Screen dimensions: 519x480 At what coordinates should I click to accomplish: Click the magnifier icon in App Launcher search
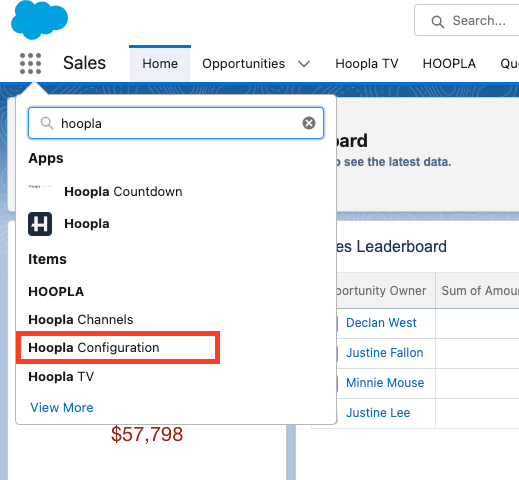point(47,123)
